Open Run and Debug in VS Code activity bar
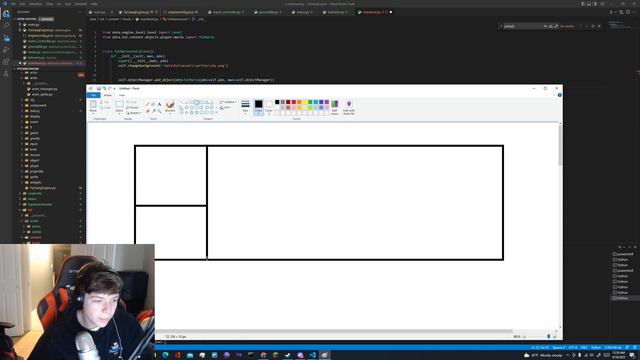 [6, 50]
